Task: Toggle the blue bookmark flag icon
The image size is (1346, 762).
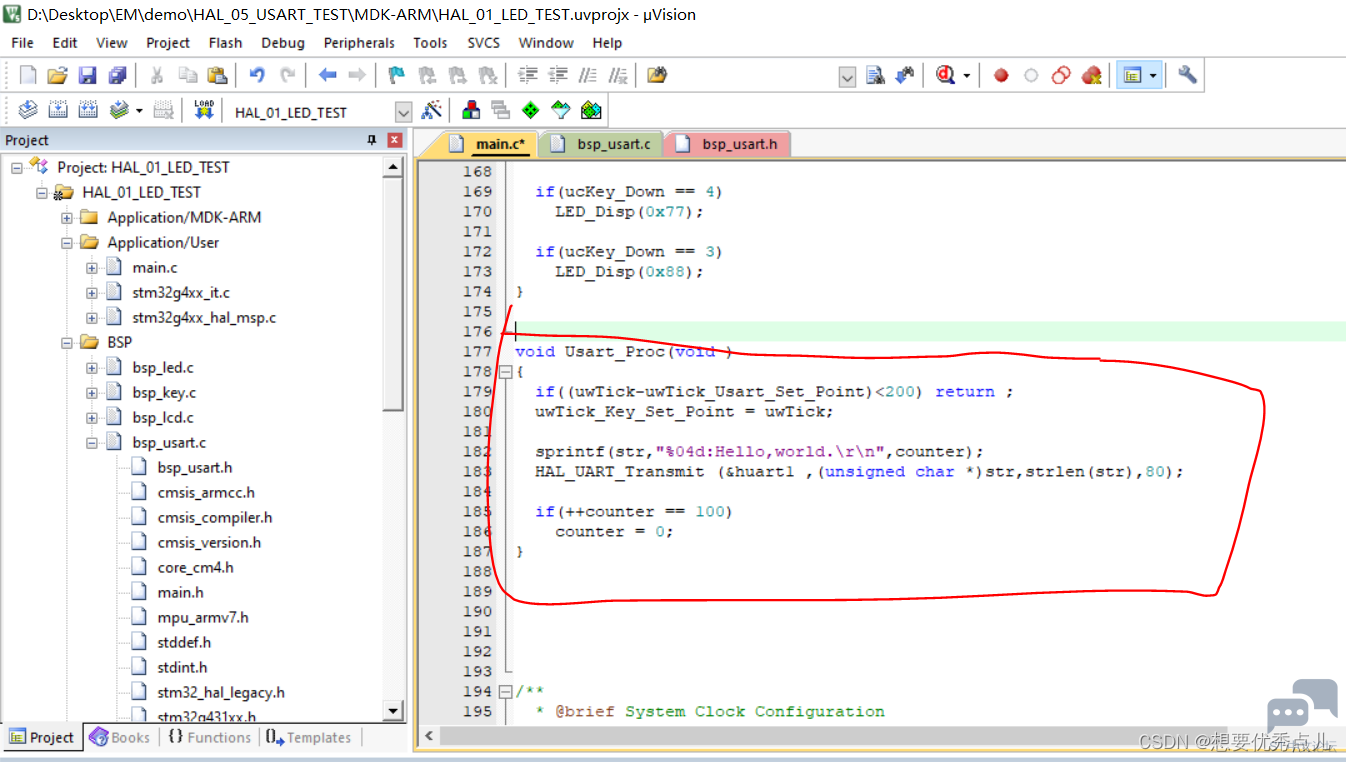Action: click(396, 75)
